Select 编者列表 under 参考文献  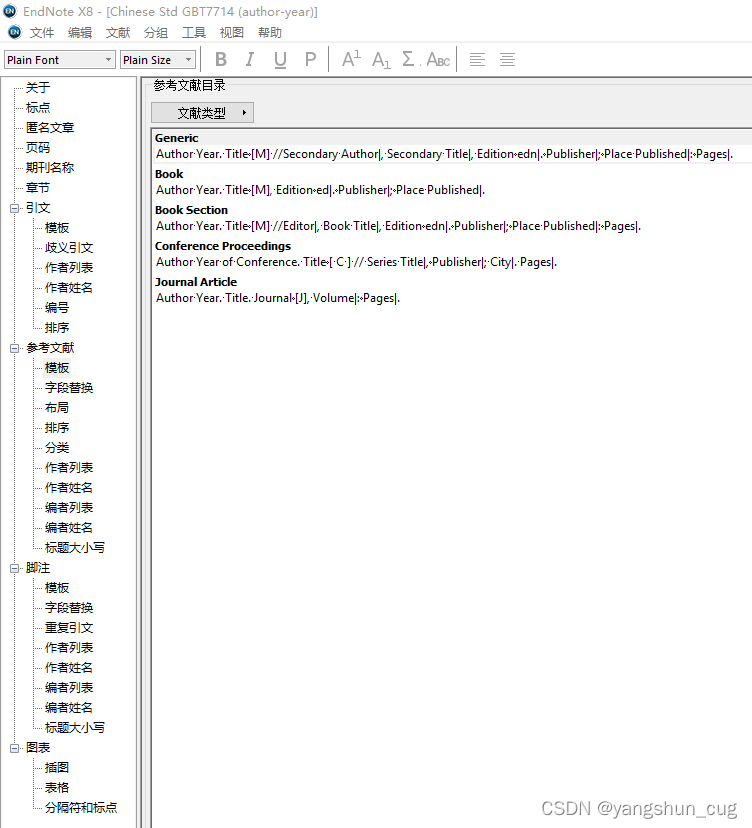pos(69,507)
